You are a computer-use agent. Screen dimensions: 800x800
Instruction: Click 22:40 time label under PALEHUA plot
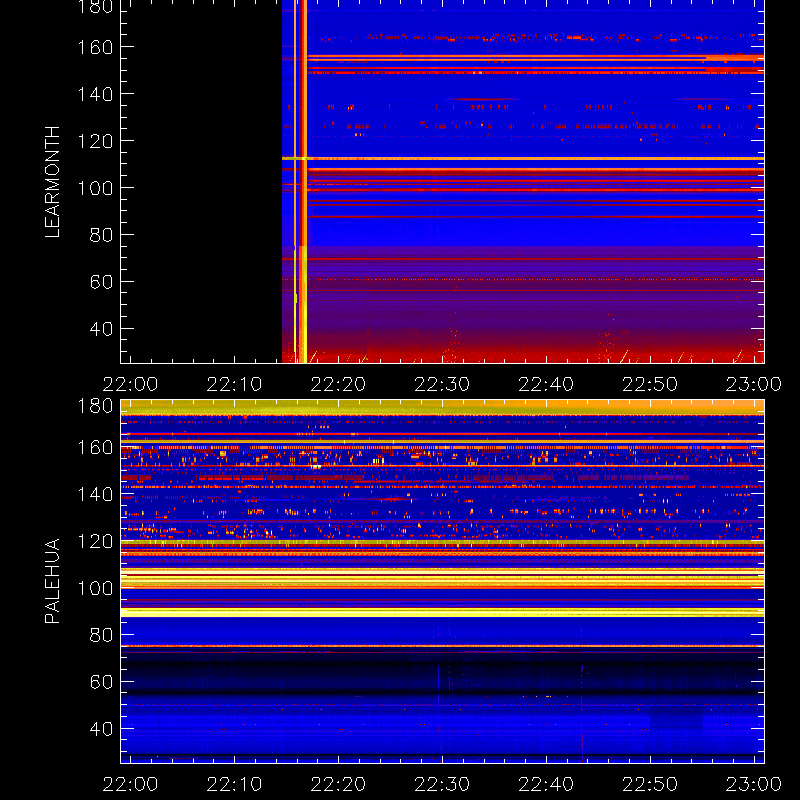pos(546,784)
